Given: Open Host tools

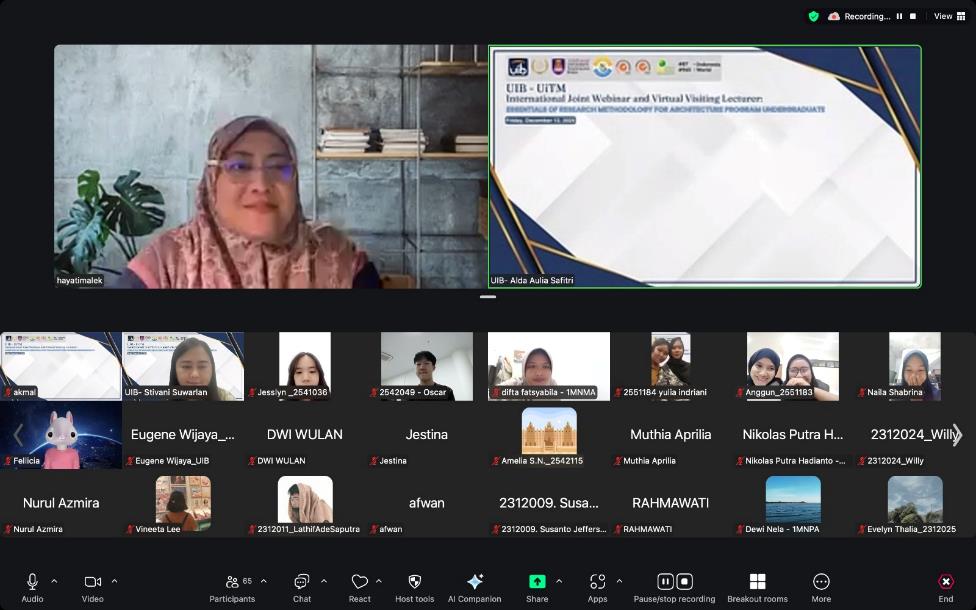Looking at the screenshot, I should tap(414, 583).
